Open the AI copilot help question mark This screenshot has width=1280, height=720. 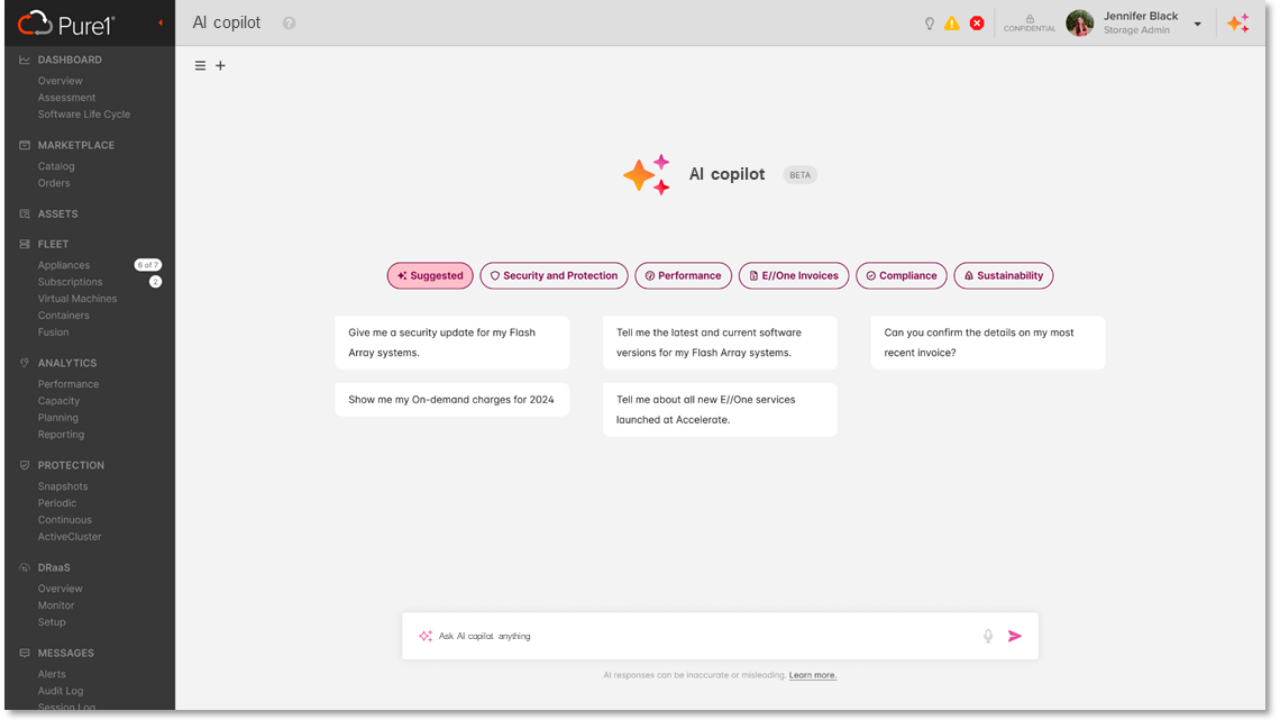coord(289,23)
